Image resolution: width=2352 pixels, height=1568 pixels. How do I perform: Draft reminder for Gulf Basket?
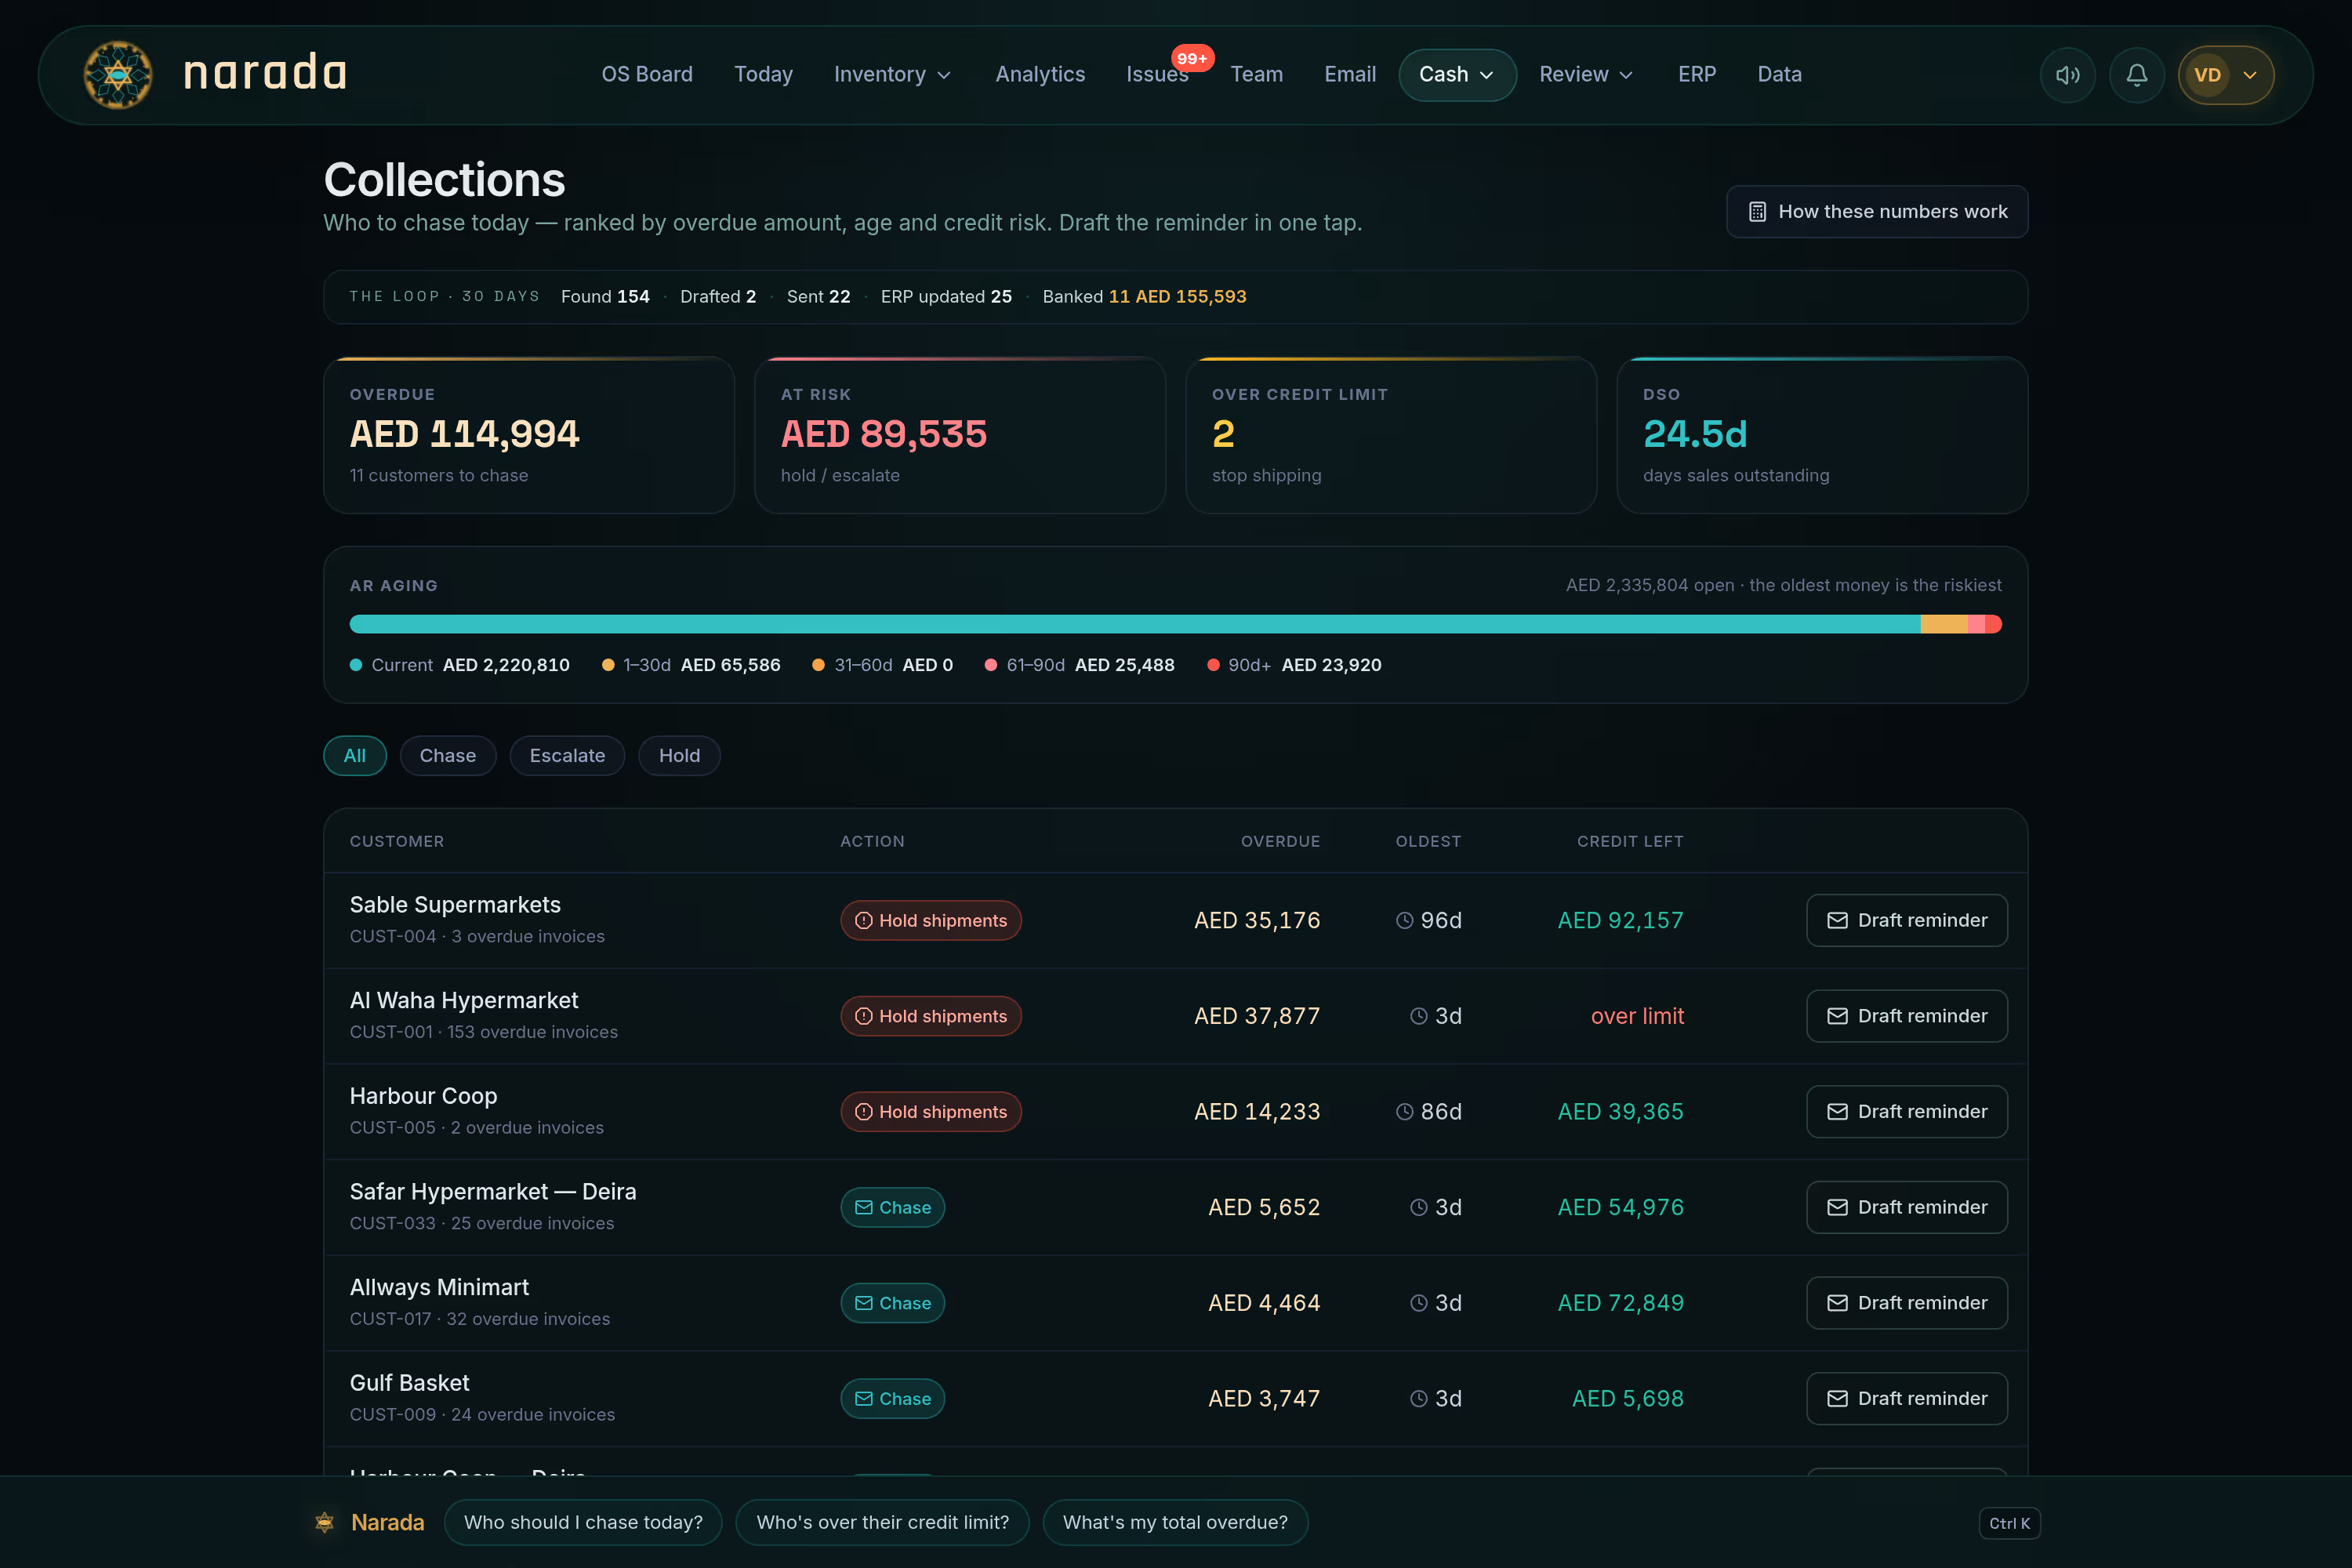pos(1906,1399)
